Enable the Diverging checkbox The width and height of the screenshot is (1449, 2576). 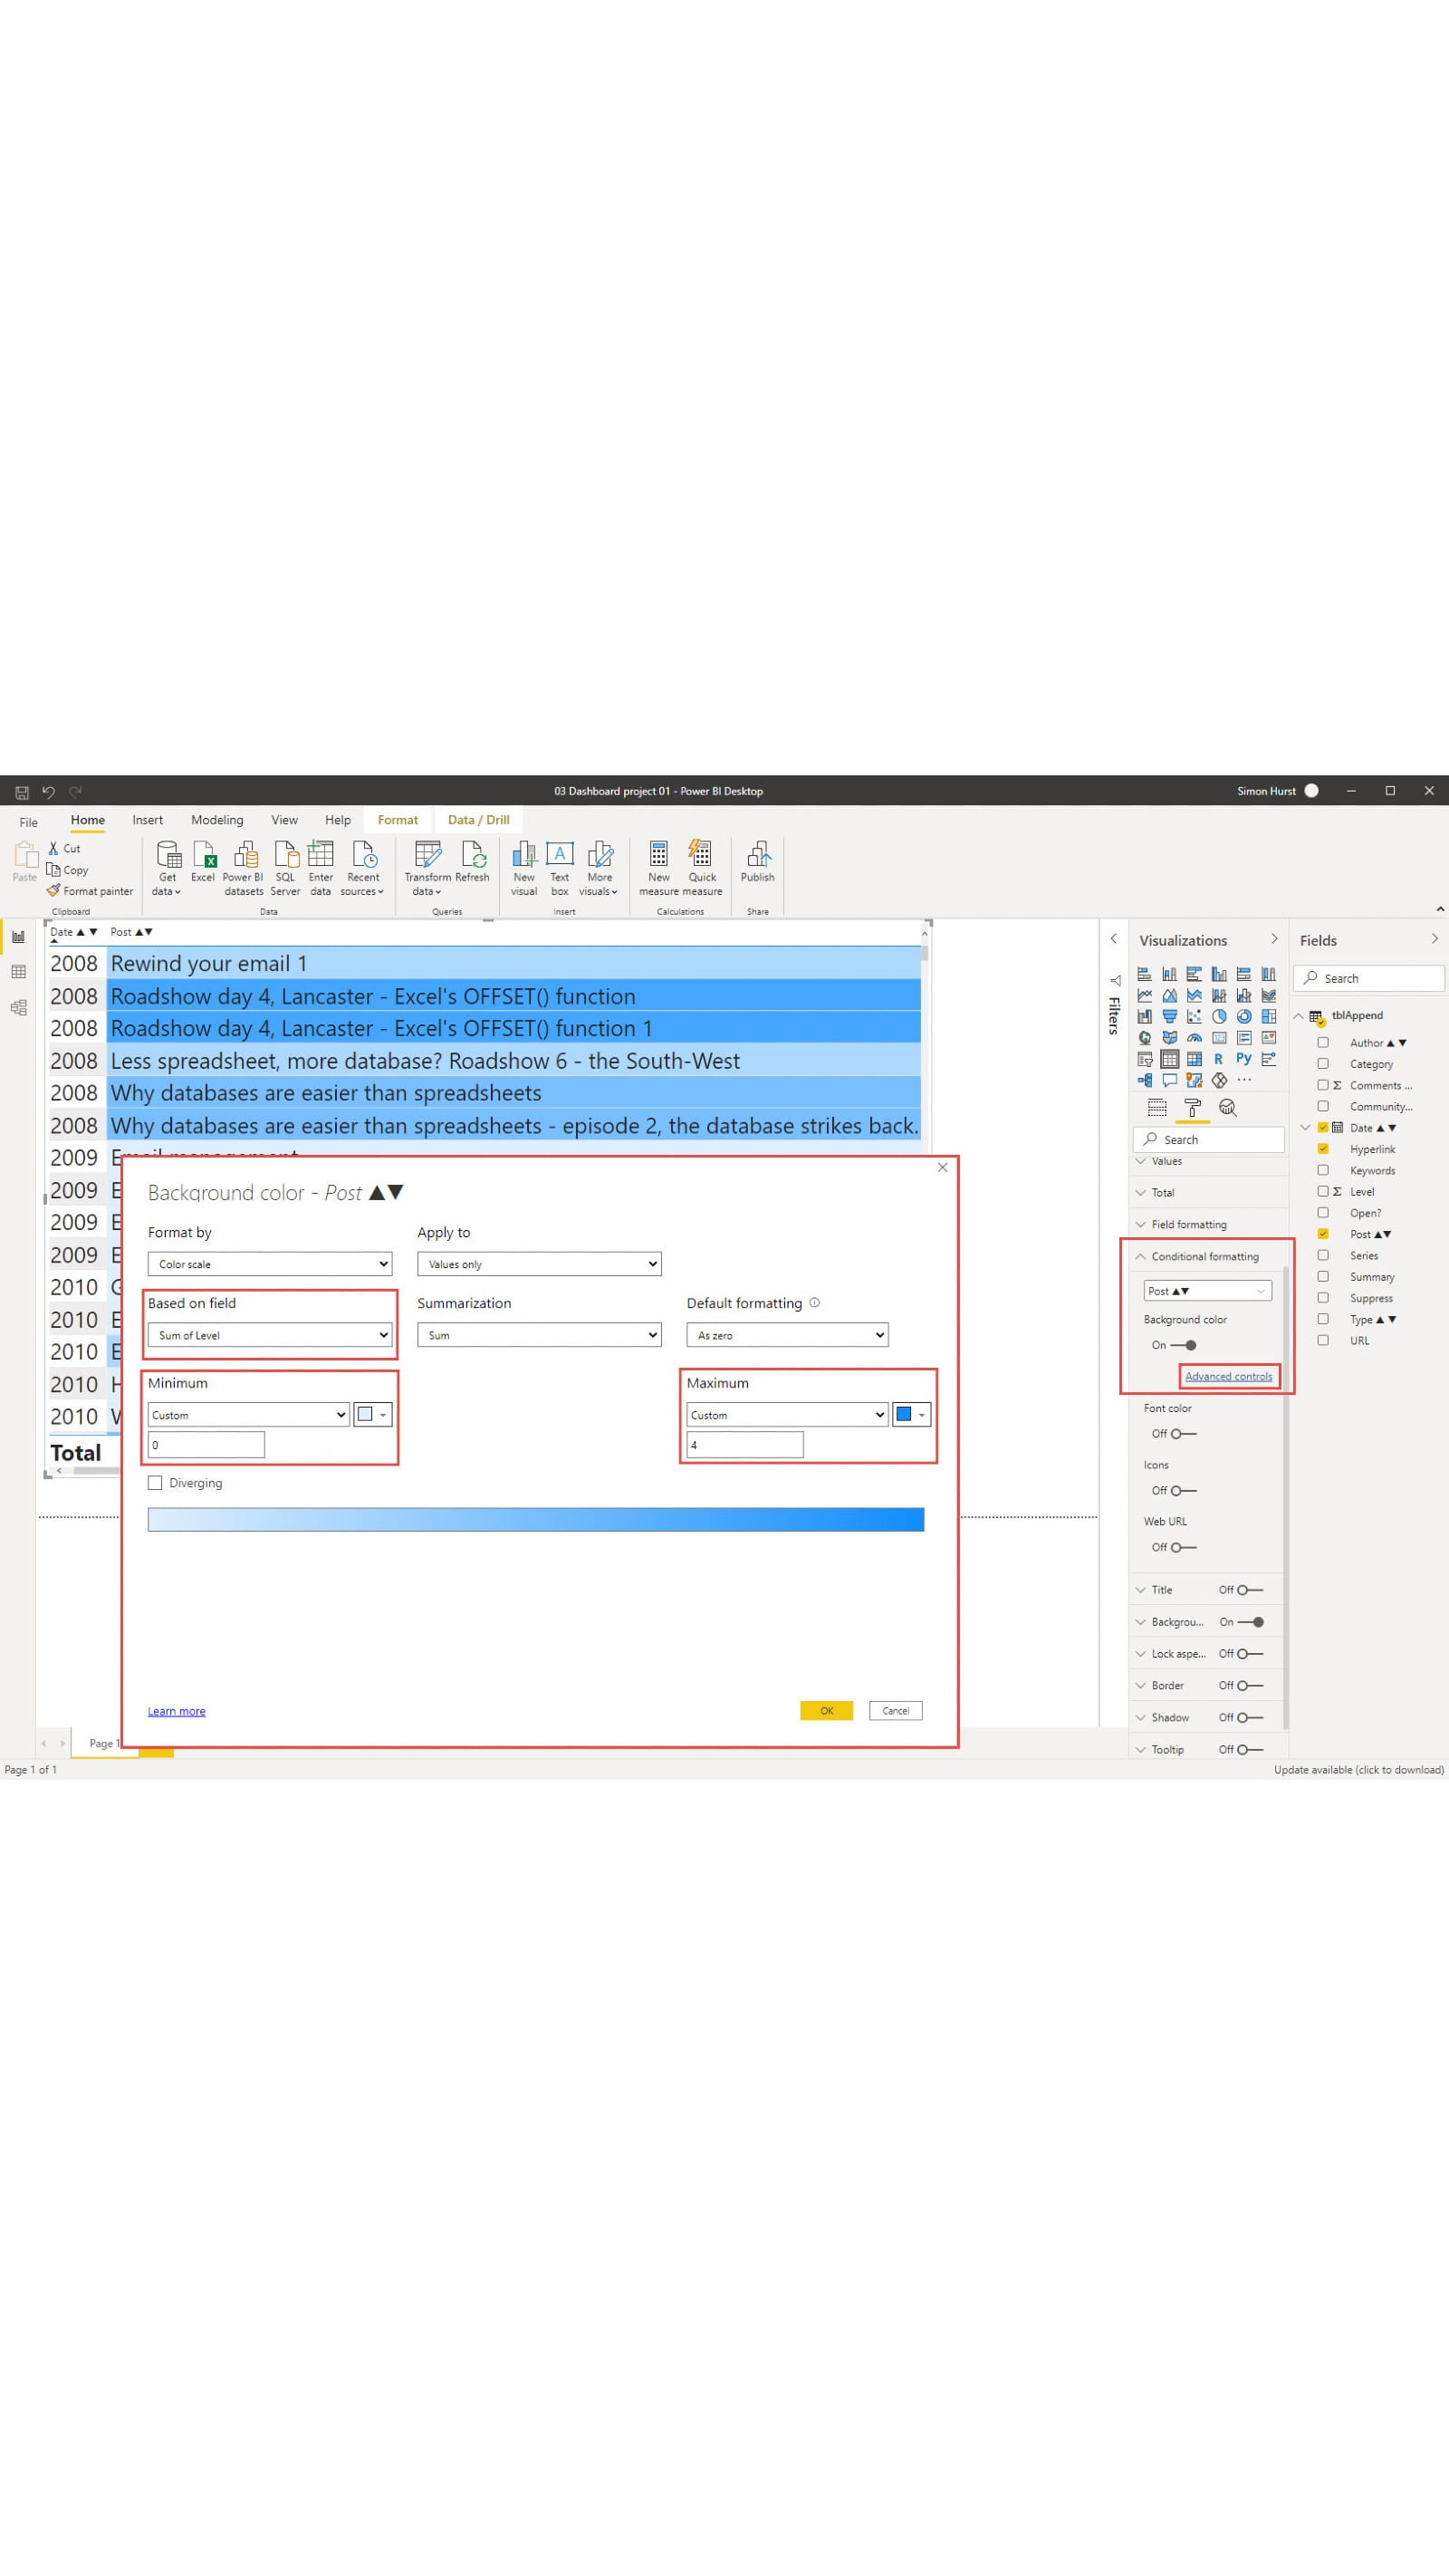[155, 1482]
